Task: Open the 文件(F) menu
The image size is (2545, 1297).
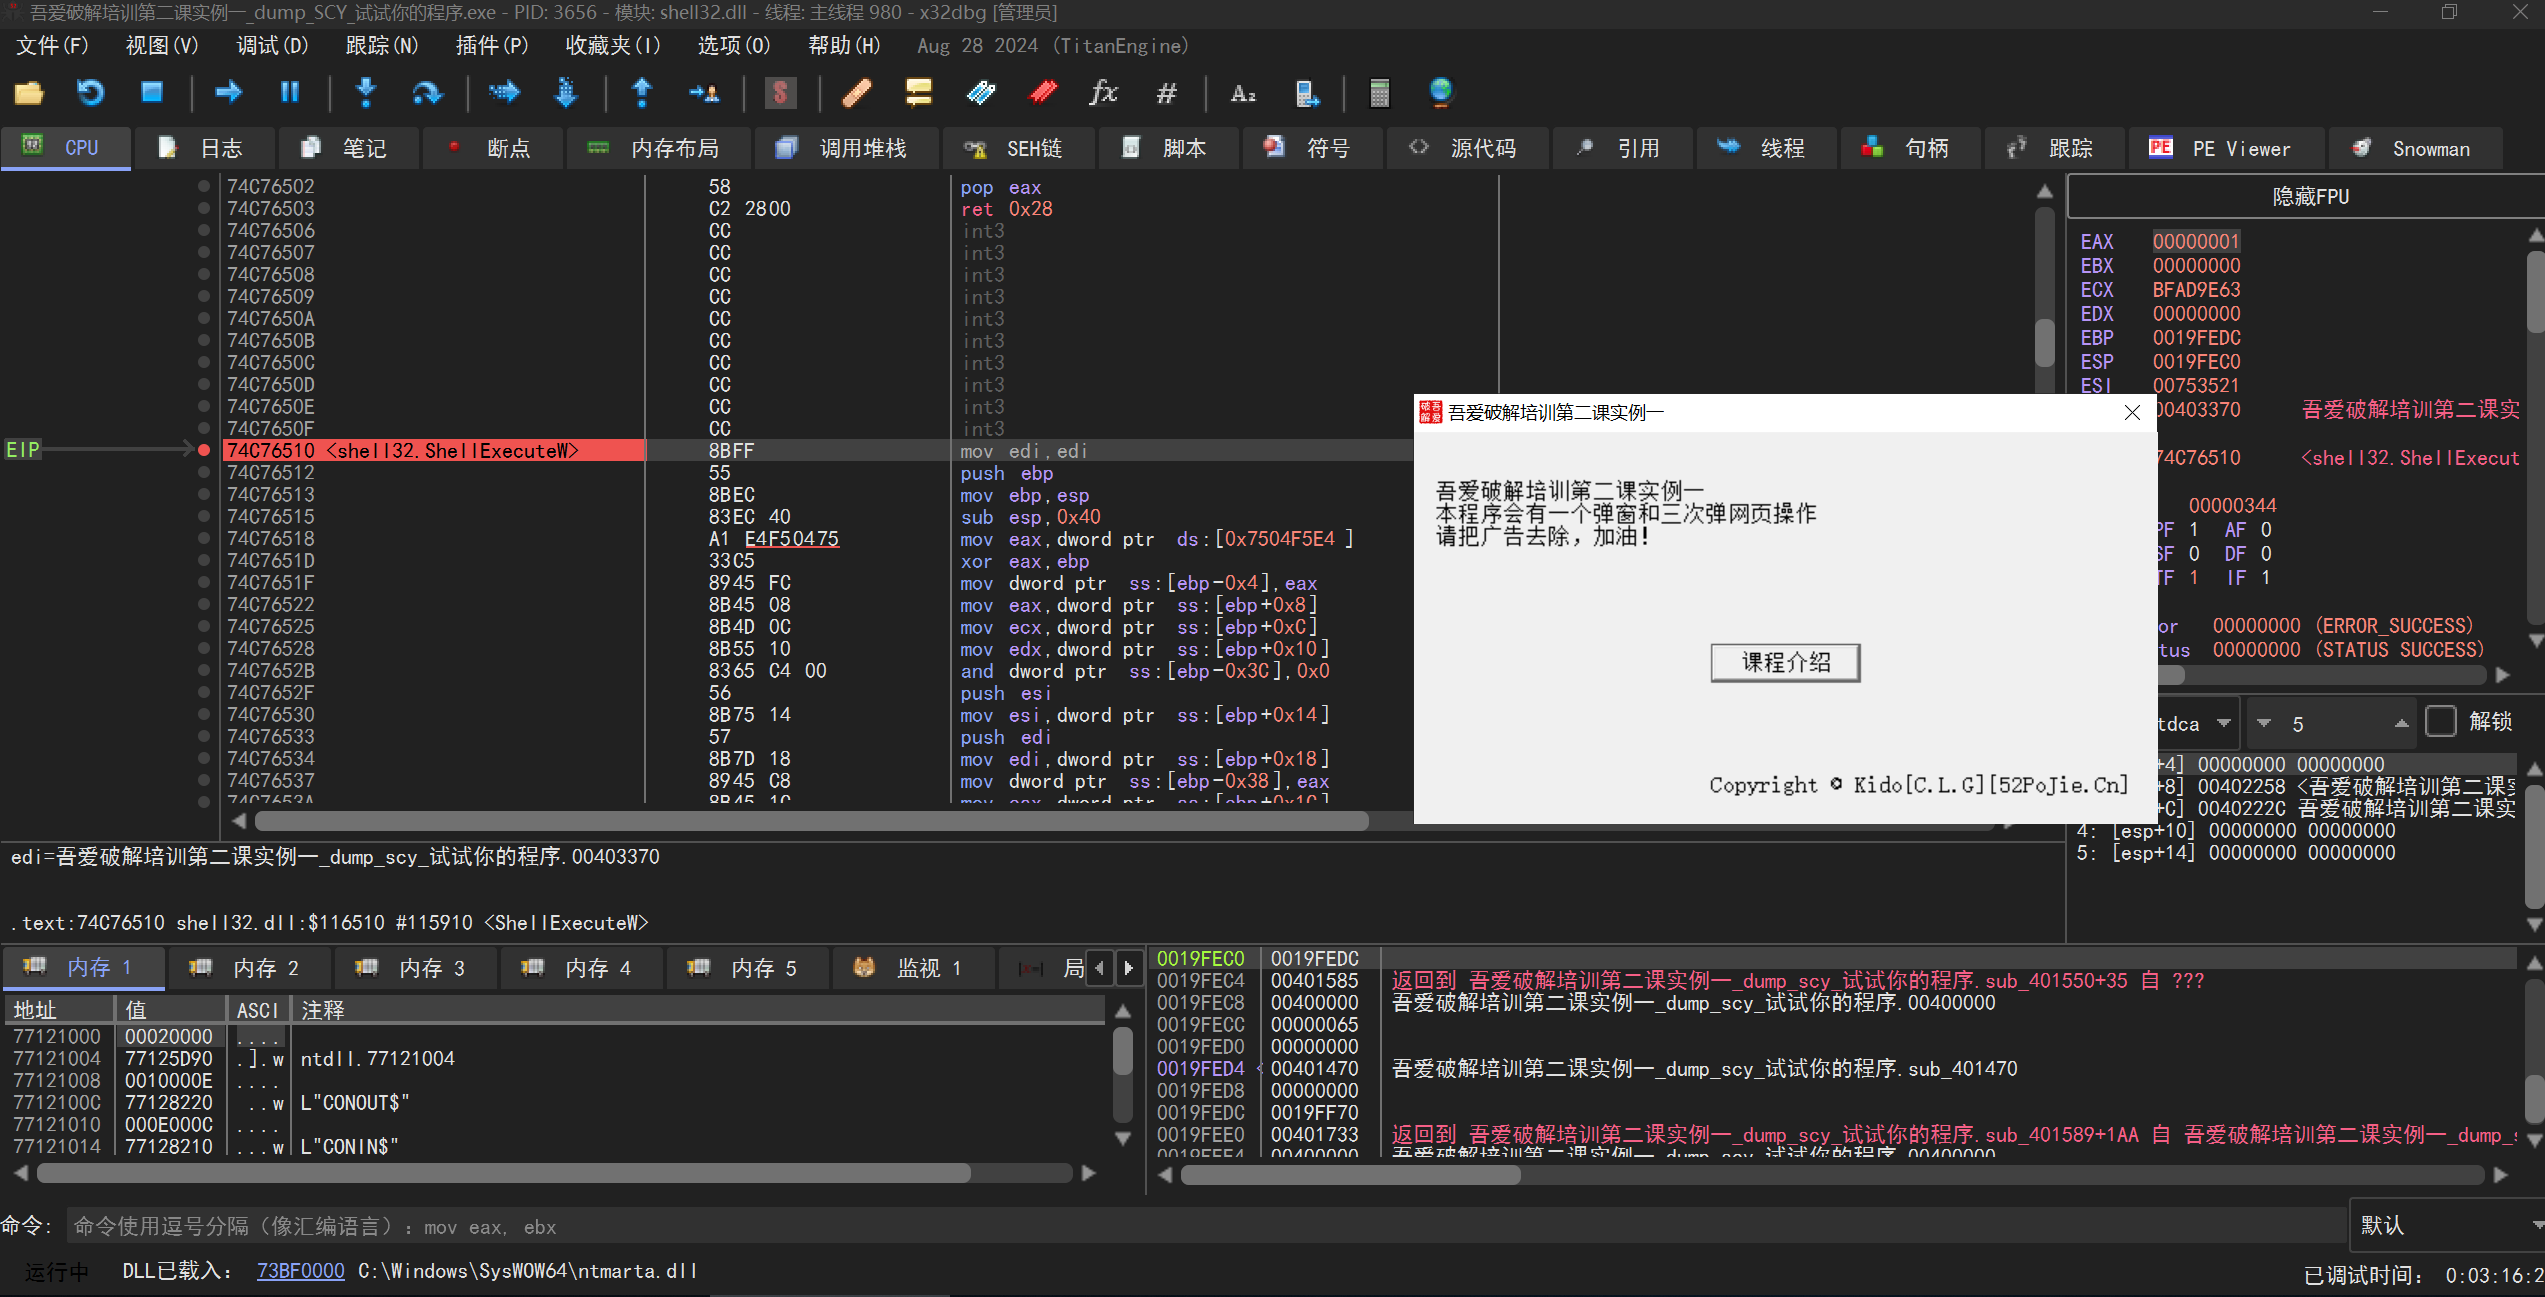Action: click(x=52, y=46)
